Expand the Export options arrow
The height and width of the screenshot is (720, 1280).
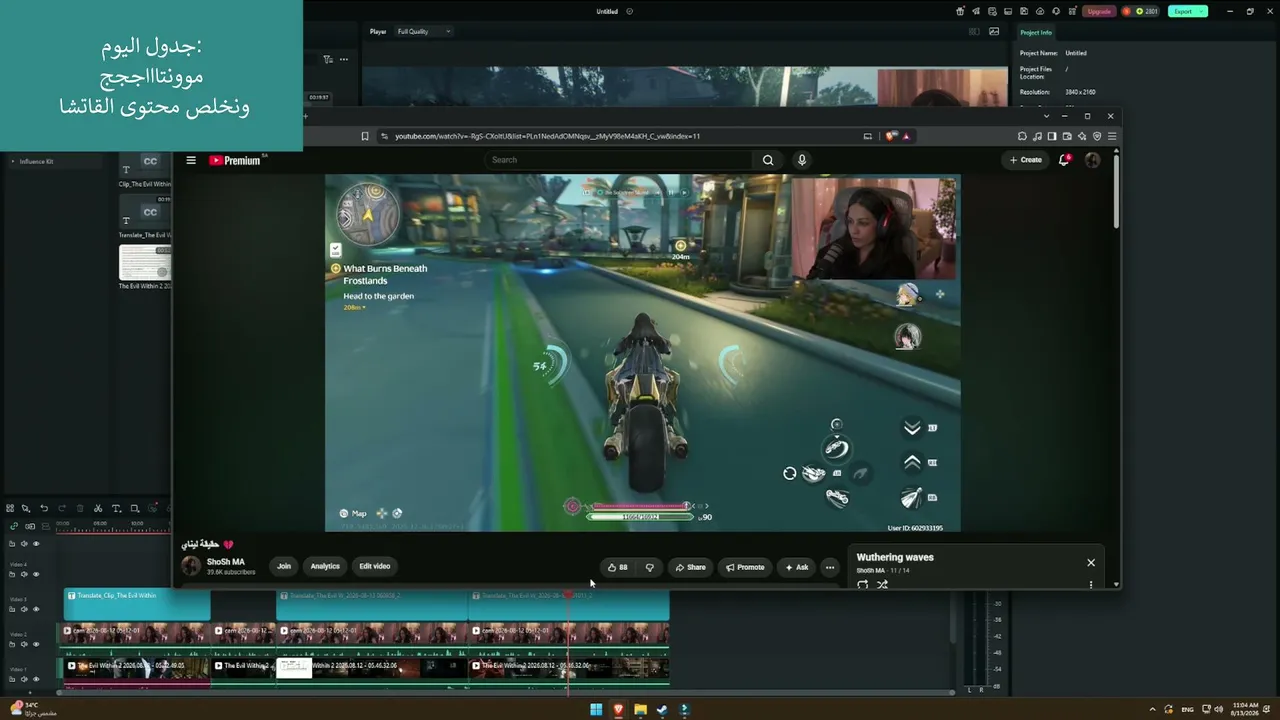click(x=1202, y=11)
